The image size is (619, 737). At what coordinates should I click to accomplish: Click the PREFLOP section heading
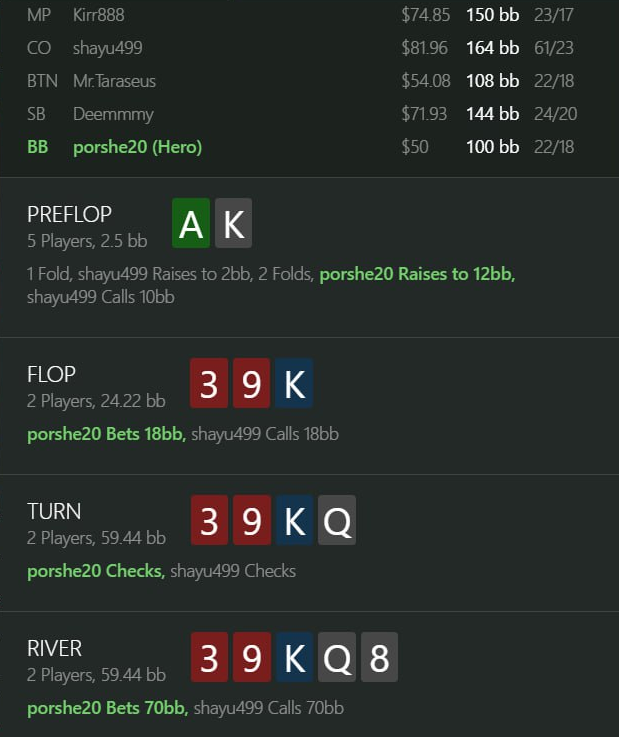click(70, 214)
